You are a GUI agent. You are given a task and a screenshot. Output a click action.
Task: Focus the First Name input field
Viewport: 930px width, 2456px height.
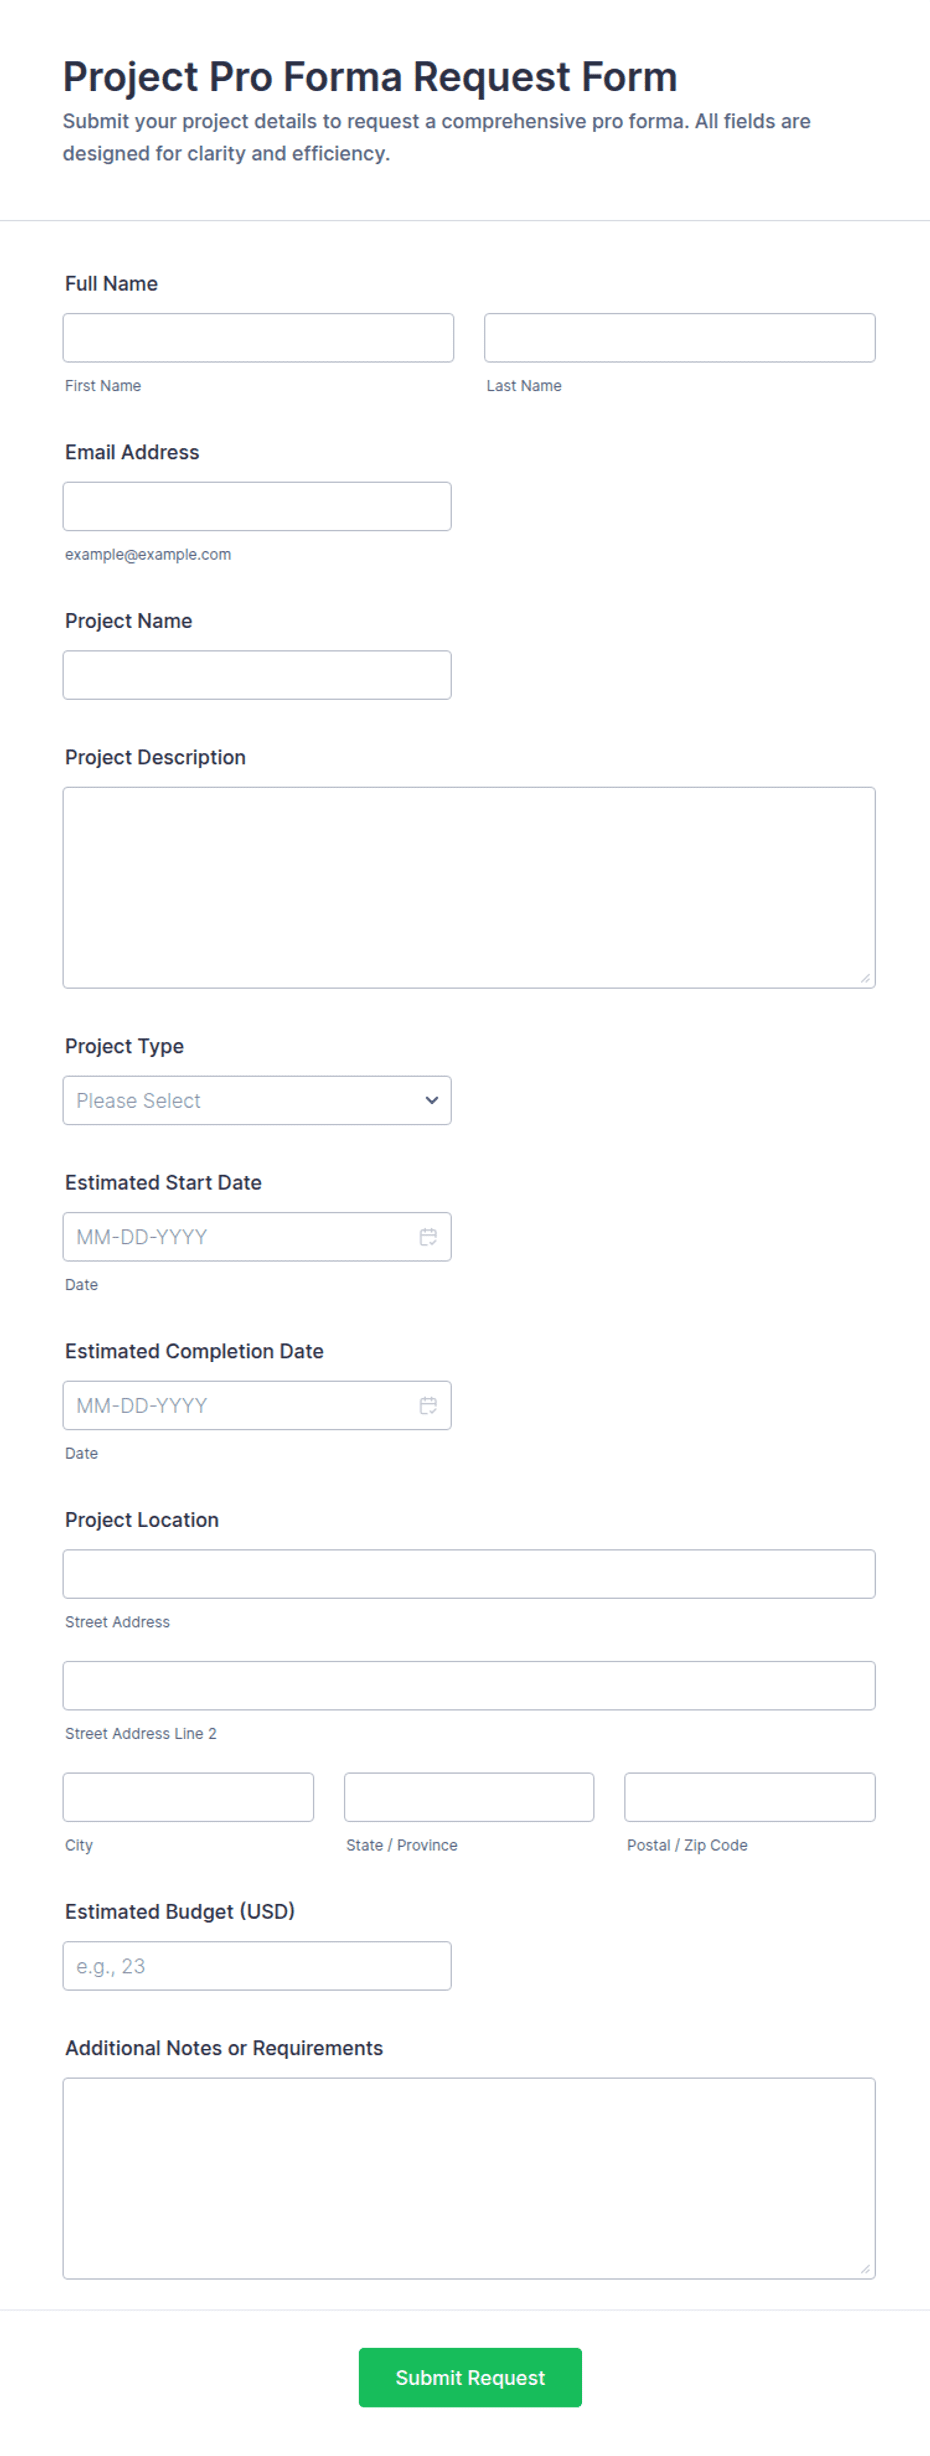[x=258, y=338]
